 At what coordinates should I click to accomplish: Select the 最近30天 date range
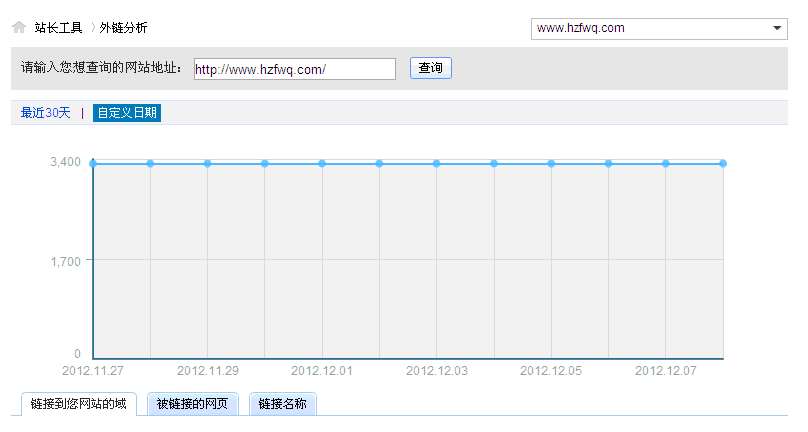pos(46,113)
